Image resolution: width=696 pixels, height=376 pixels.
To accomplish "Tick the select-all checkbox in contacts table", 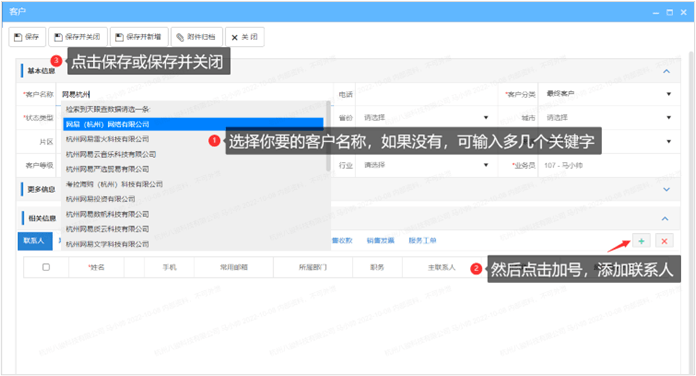I will [x=46, y=267].
